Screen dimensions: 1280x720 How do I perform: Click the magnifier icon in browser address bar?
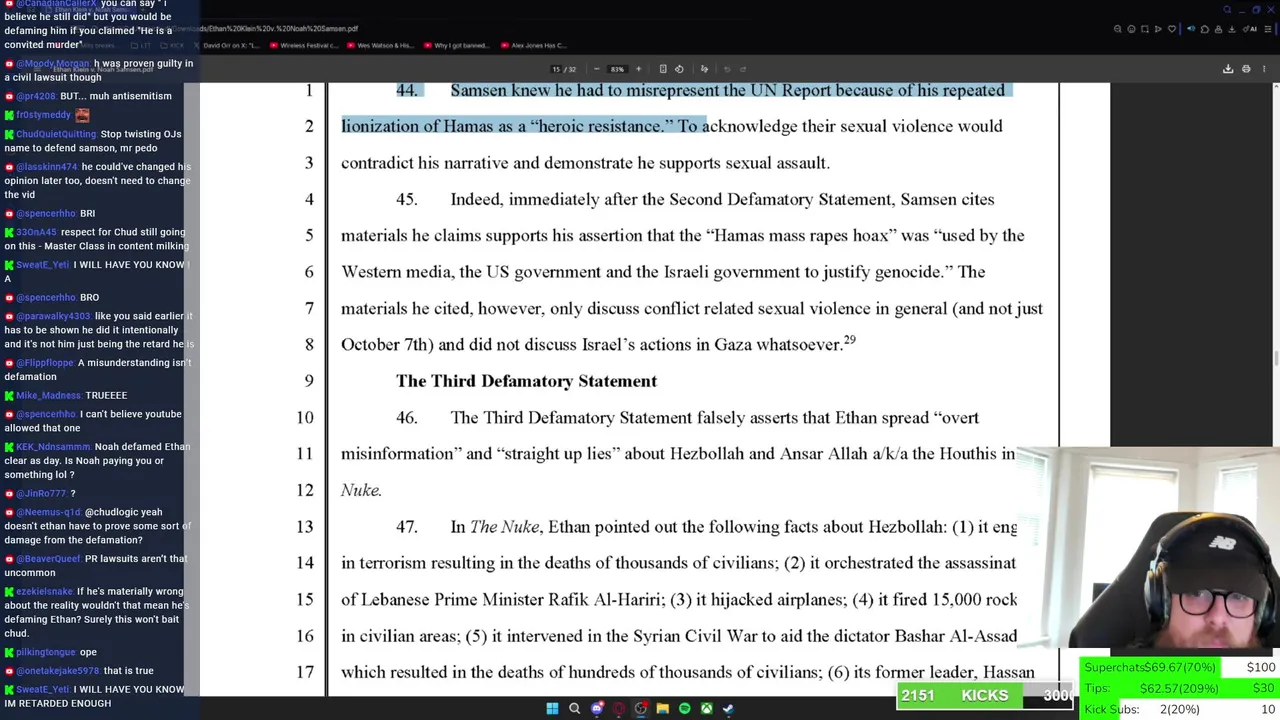tap(1118, 29)
